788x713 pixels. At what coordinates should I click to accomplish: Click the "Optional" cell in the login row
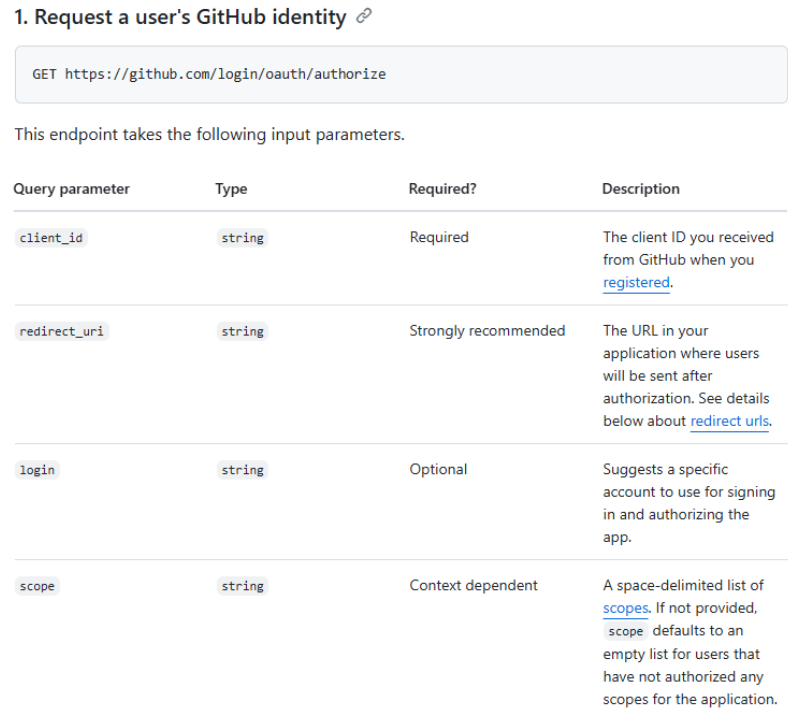[x=438, y=469]
